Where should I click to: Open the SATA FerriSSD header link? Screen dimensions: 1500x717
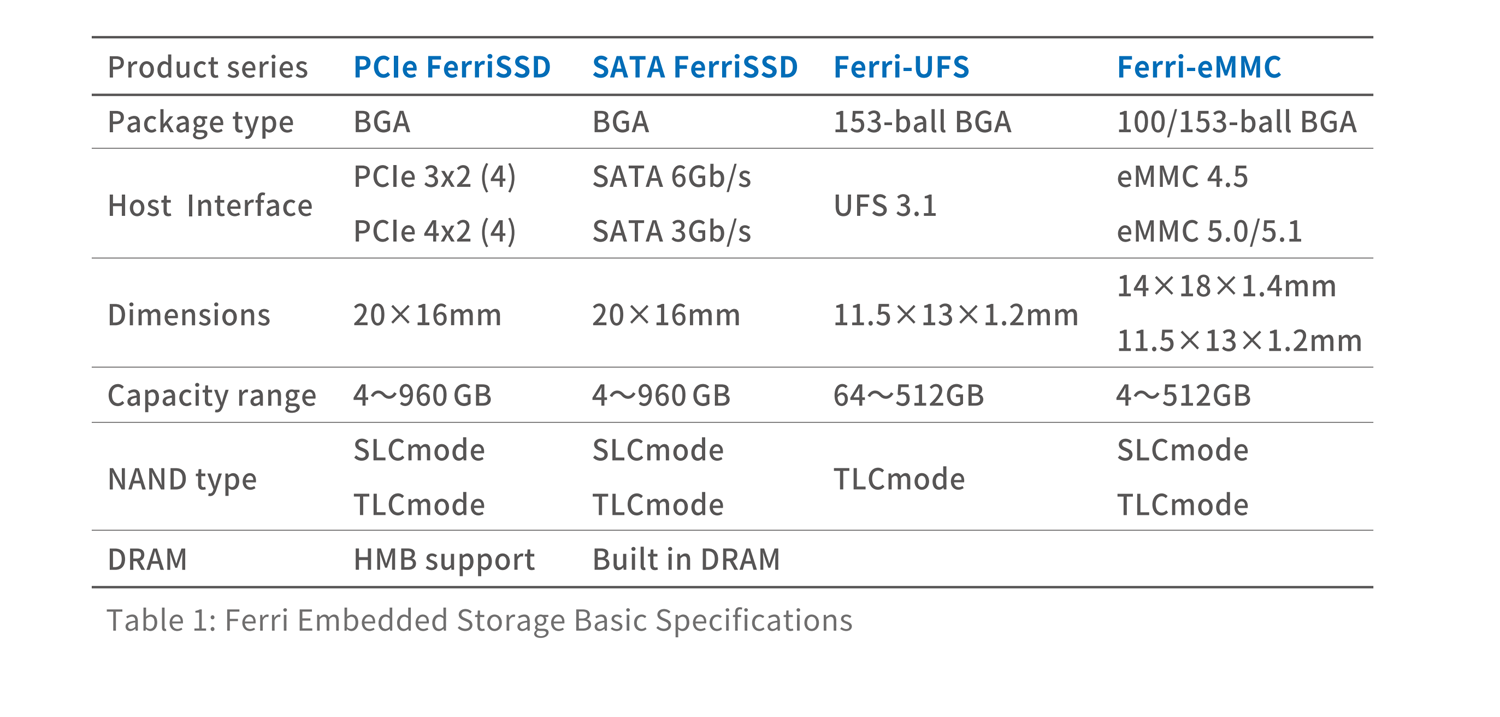point(695,67)
